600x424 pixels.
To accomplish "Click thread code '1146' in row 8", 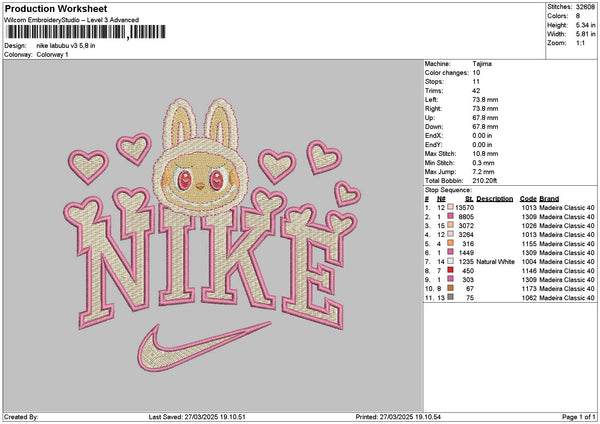I will pyautogui.click(x=529, y=271).
